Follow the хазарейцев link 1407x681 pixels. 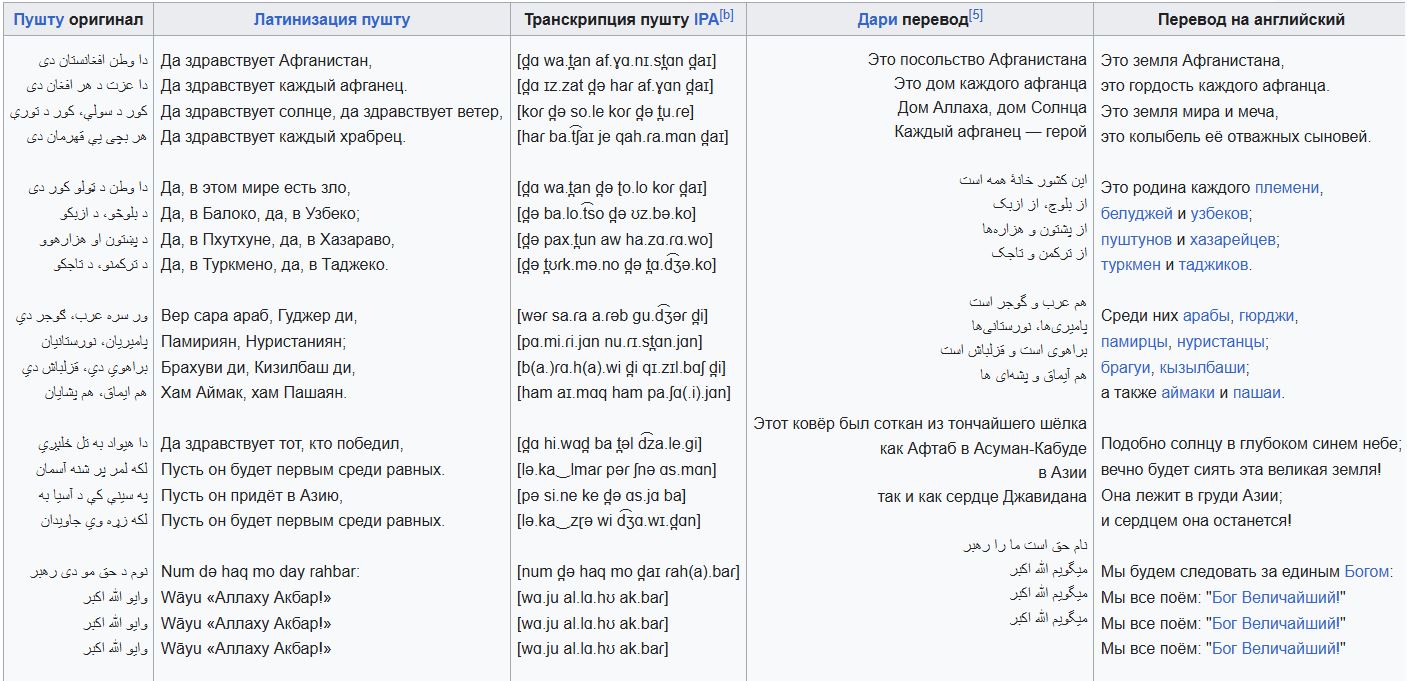pyautogui.click(x=1233, y=239)
